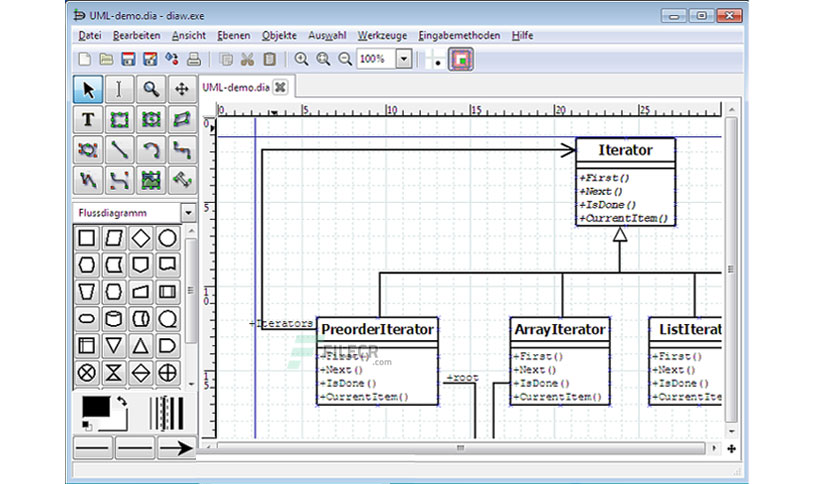
Task: Select the text edit cursor tool
Action: [x=119, y=89]
